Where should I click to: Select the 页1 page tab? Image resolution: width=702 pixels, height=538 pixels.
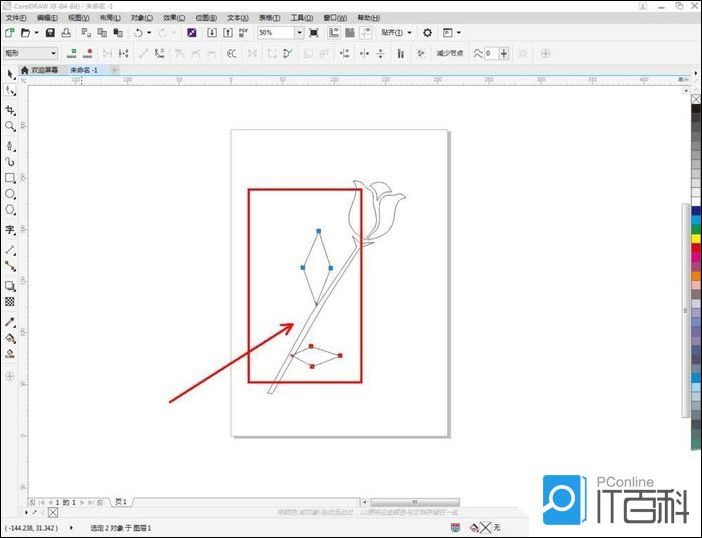click(x=121, y=502)
